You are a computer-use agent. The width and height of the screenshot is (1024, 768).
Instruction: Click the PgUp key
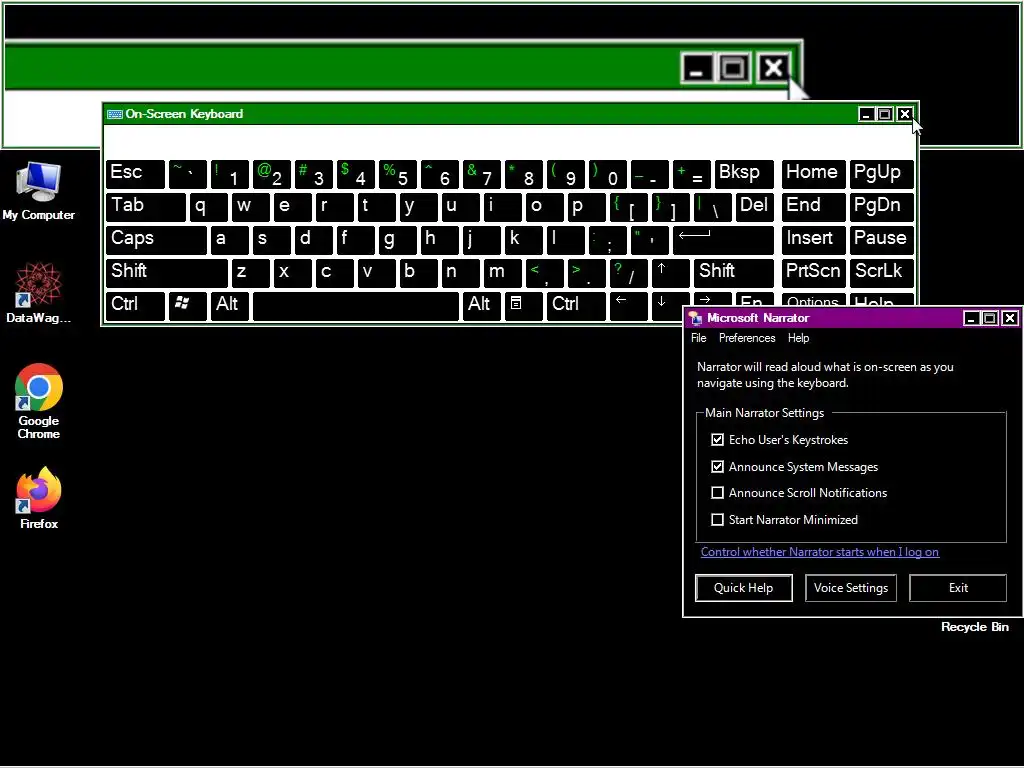tap(881, 174)
